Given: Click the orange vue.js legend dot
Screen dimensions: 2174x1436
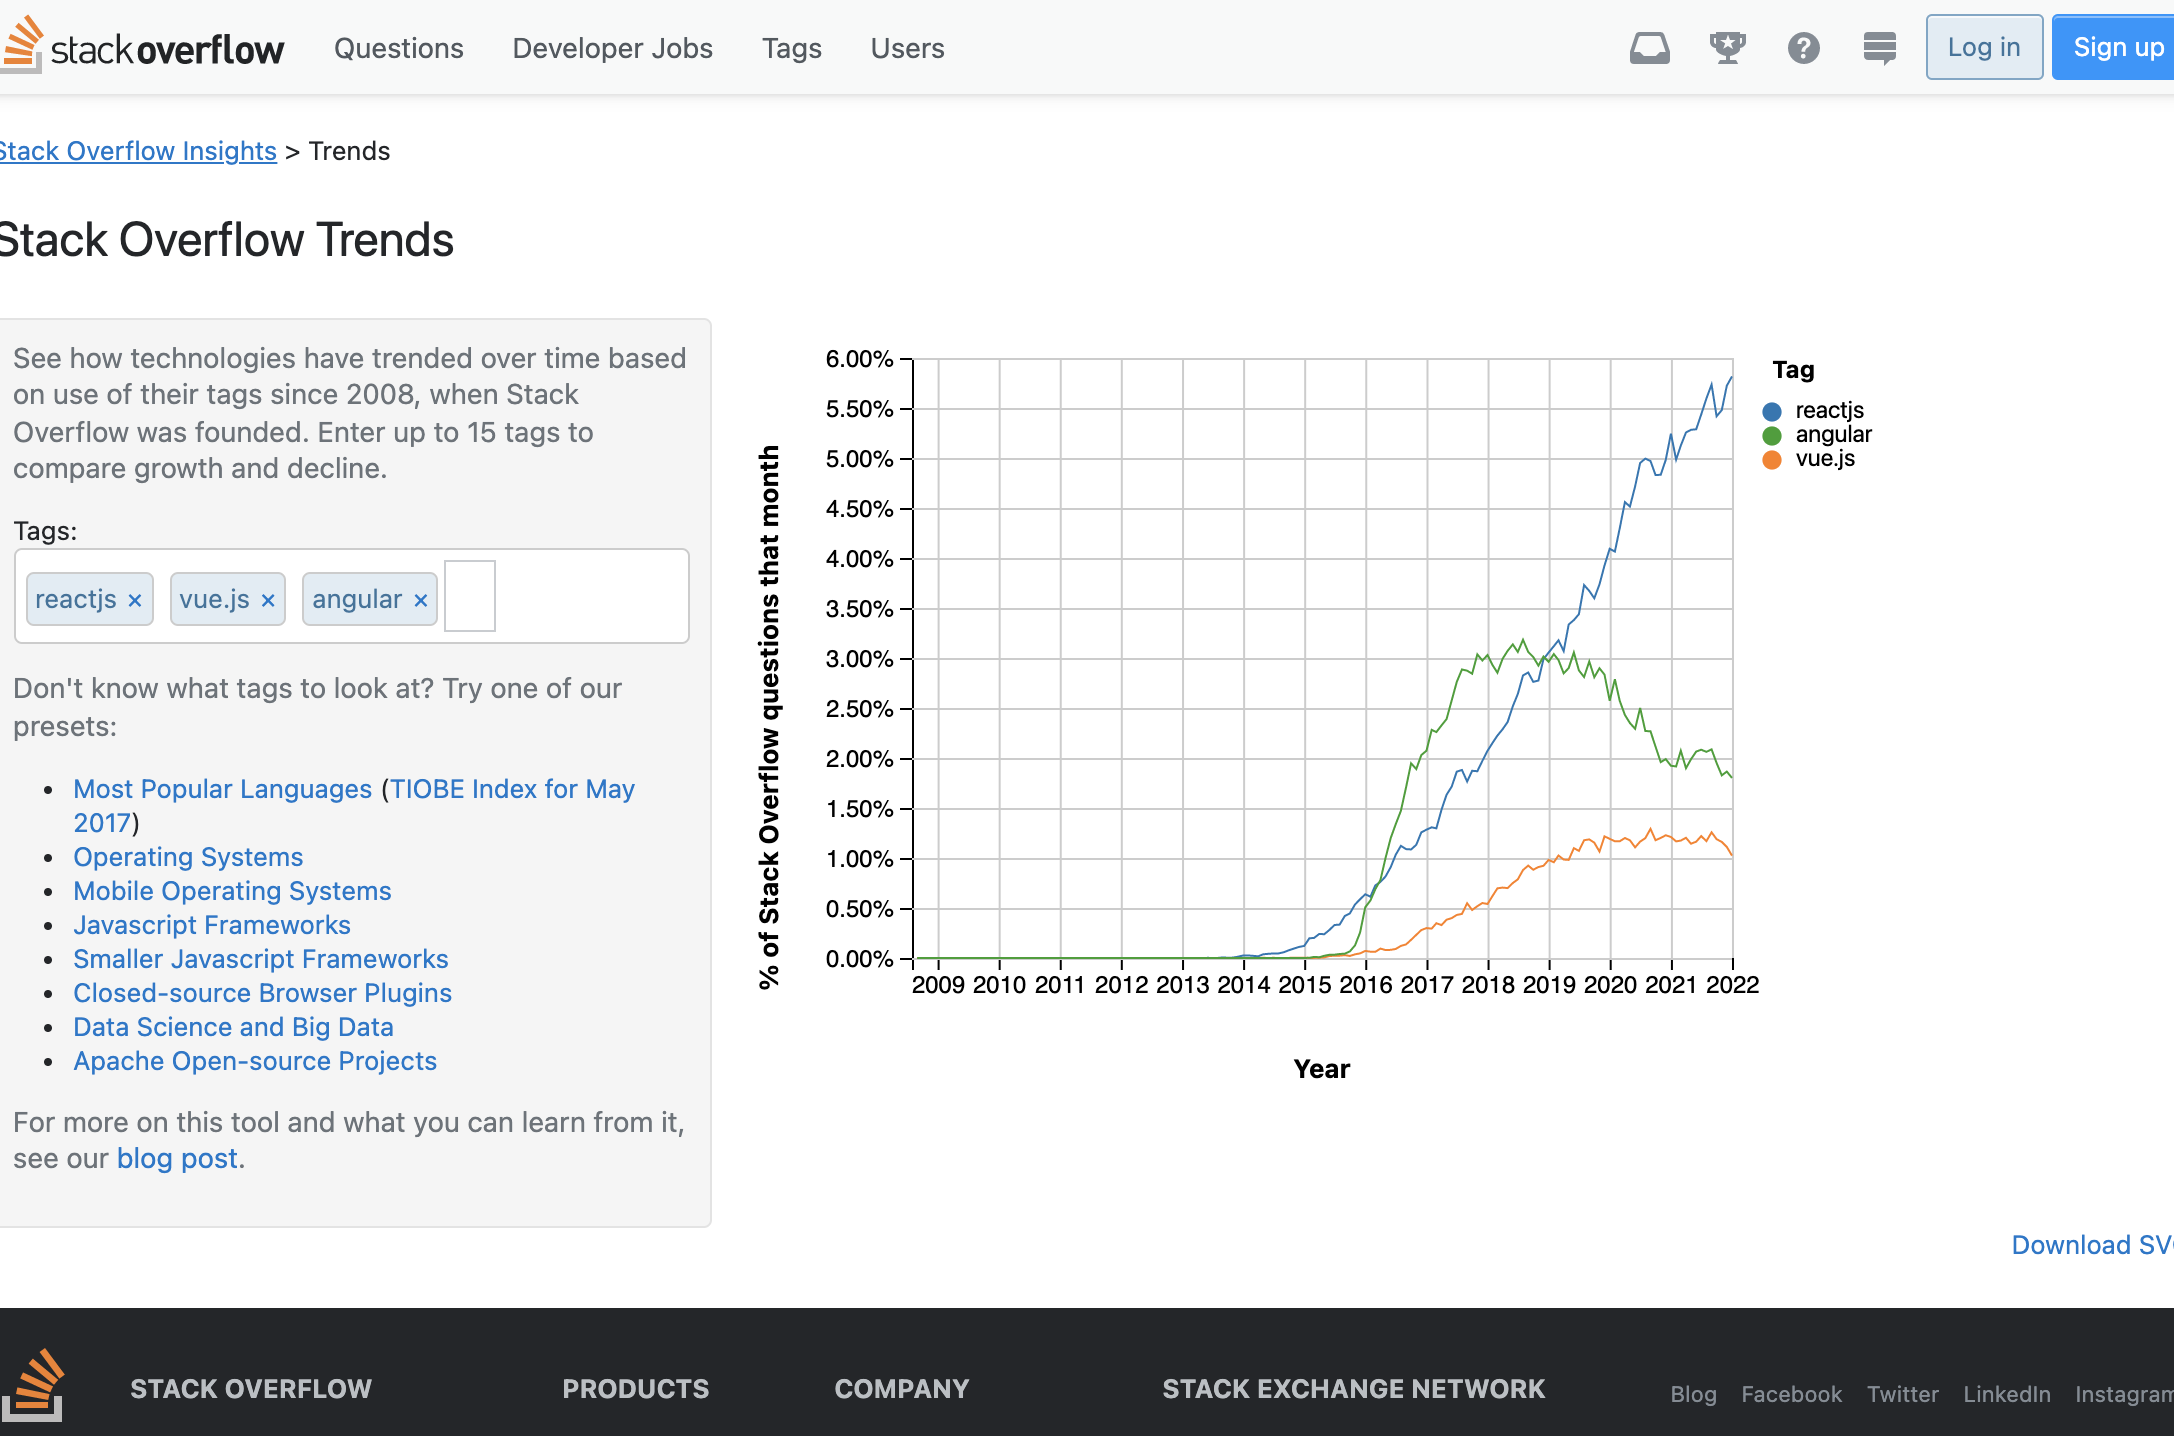Looking at the screenshot, I should [1772, 459].
